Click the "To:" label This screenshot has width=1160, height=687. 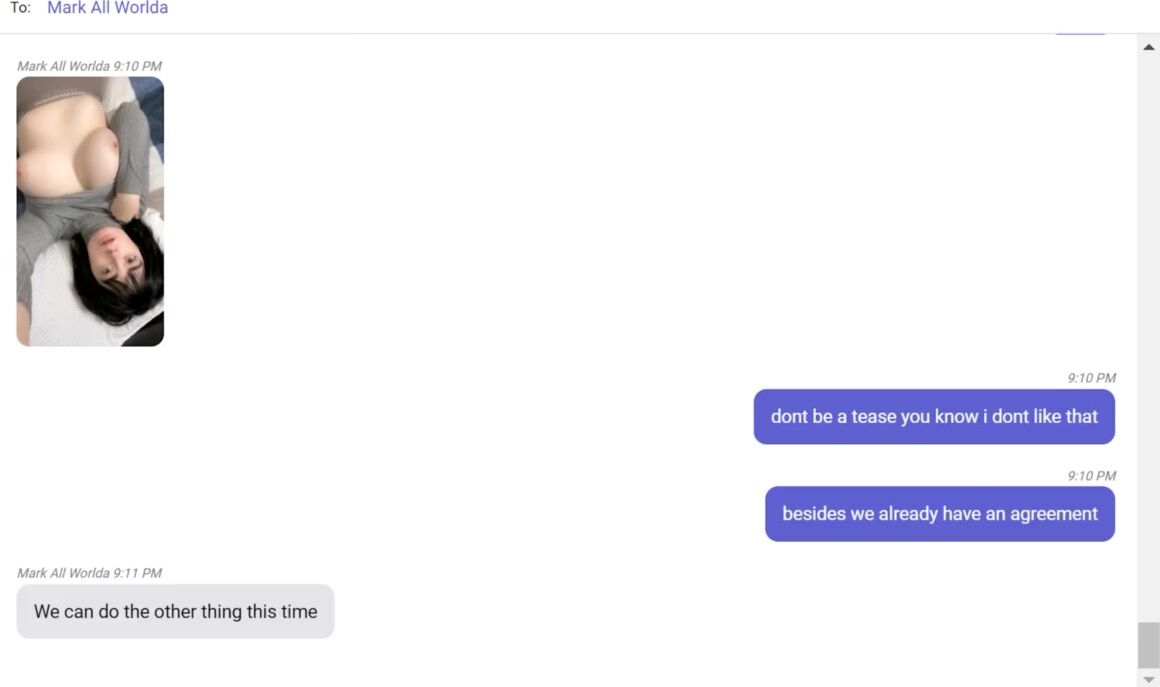pos(20,8)
